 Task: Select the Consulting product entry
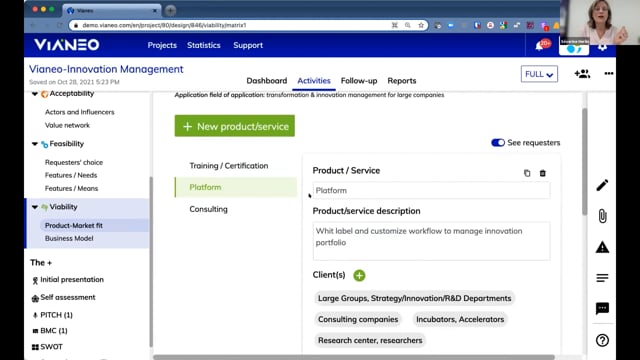[x=209, y=209]
